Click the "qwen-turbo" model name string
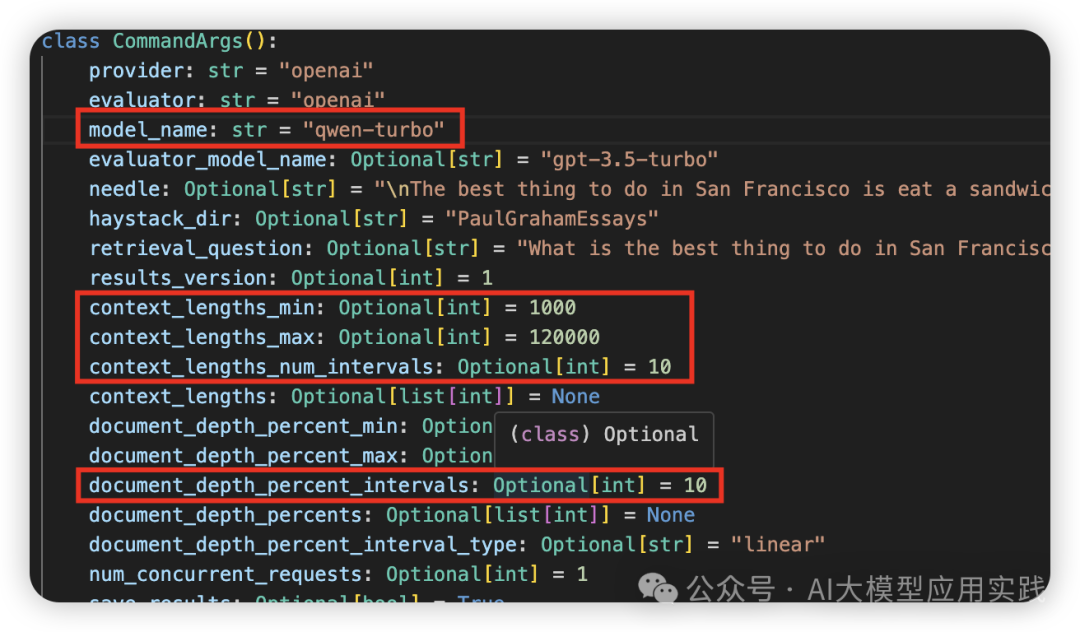1080x632 pixels. coord(374,130)
